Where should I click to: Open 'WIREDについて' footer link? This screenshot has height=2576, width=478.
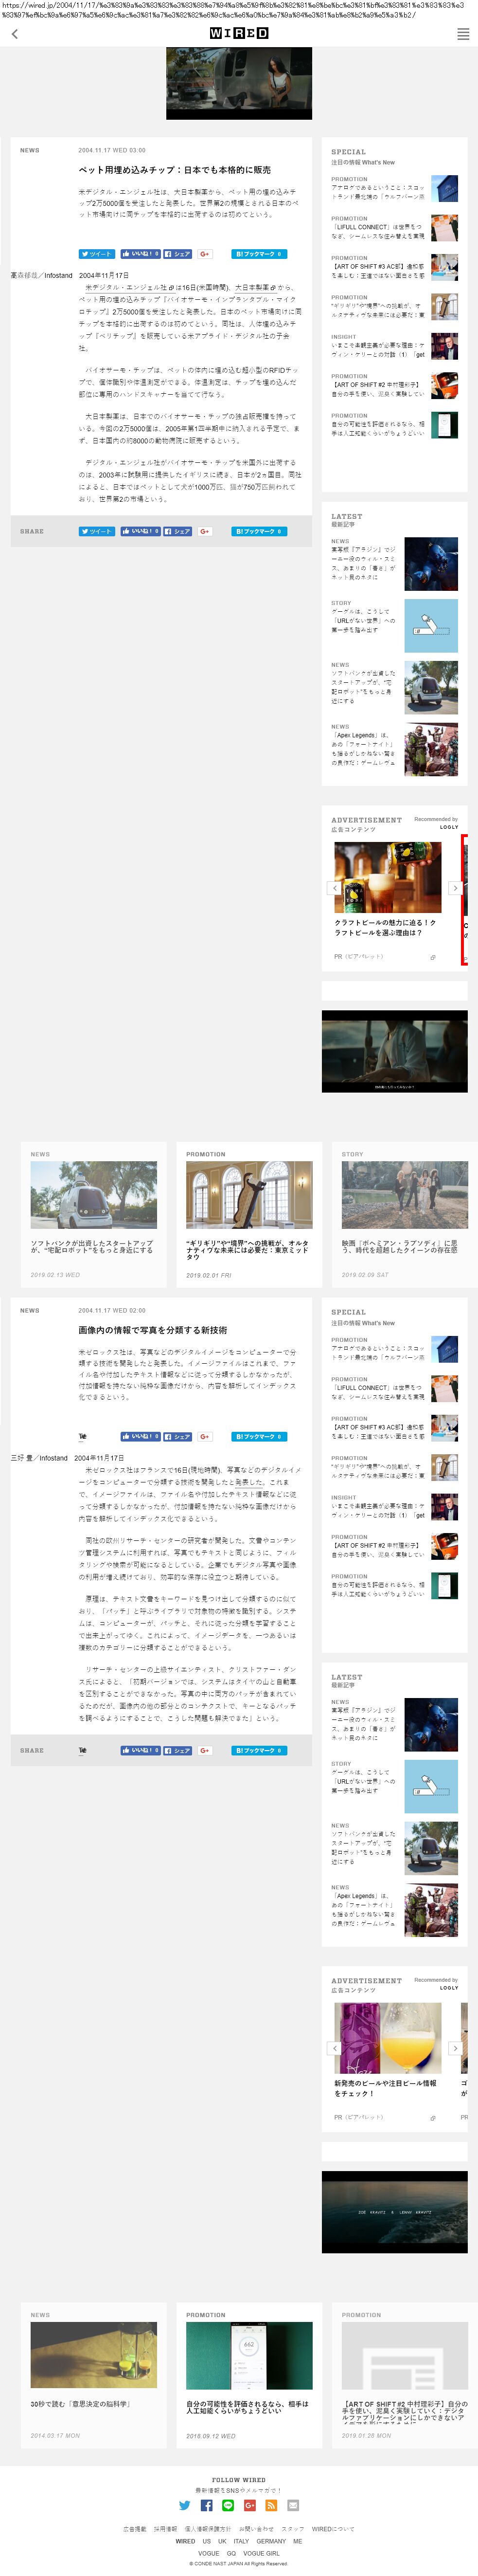click(333, 2529)
